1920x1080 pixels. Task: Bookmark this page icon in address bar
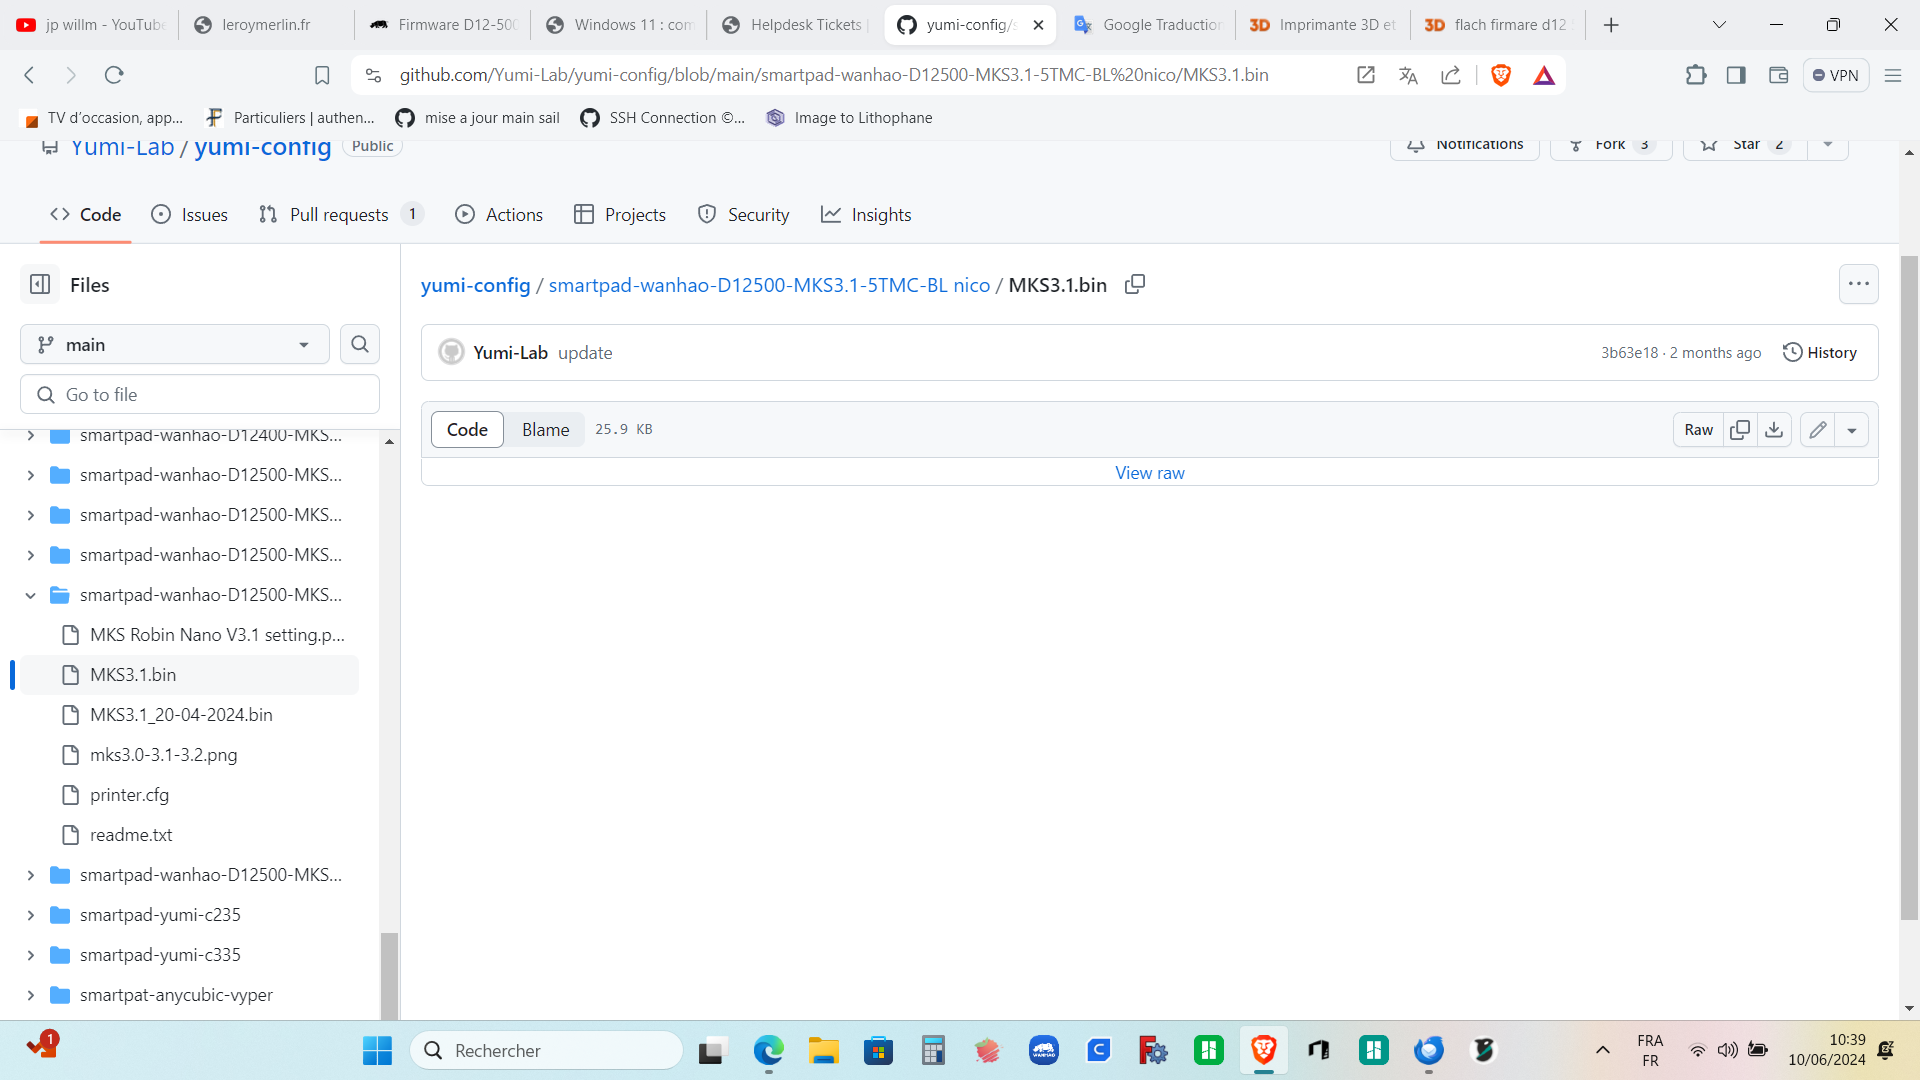[322, 75]
